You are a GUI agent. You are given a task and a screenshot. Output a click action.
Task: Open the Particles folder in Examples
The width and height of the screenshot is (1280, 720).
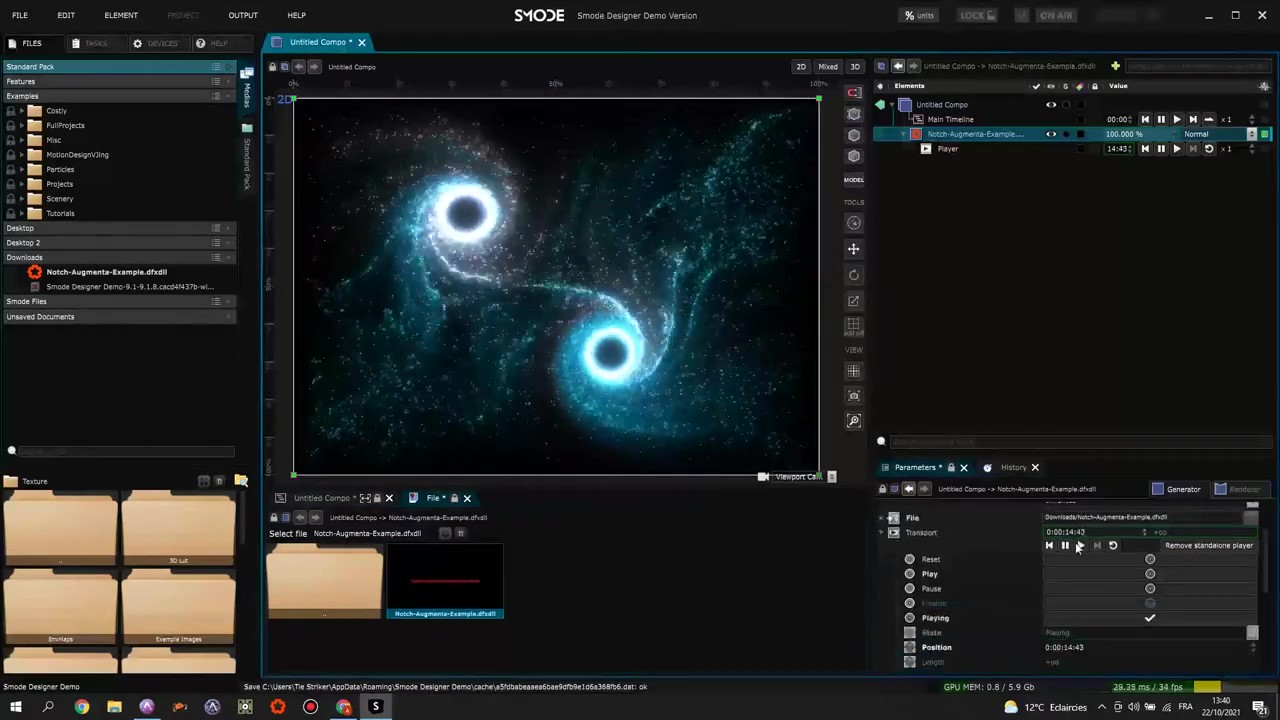pos(60,169)
